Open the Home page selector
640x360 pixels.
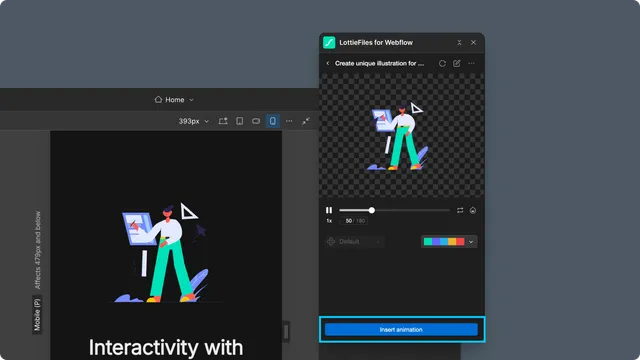coord(174,100)
